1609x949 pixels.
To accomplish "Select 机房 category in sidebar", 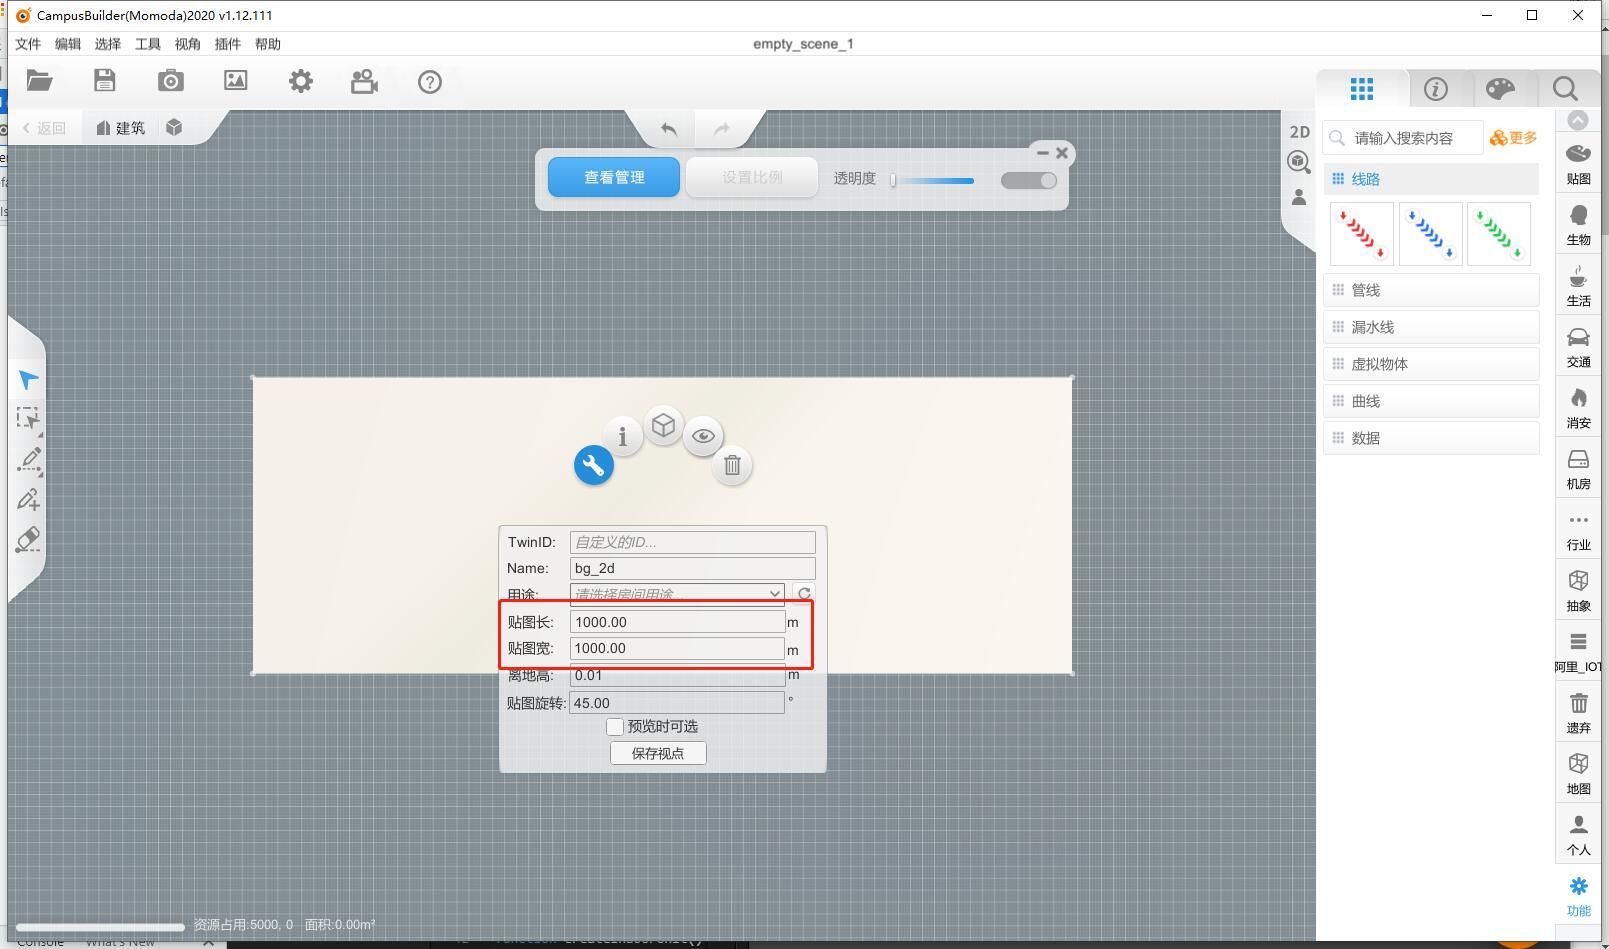I will (x=1578, y=469).
